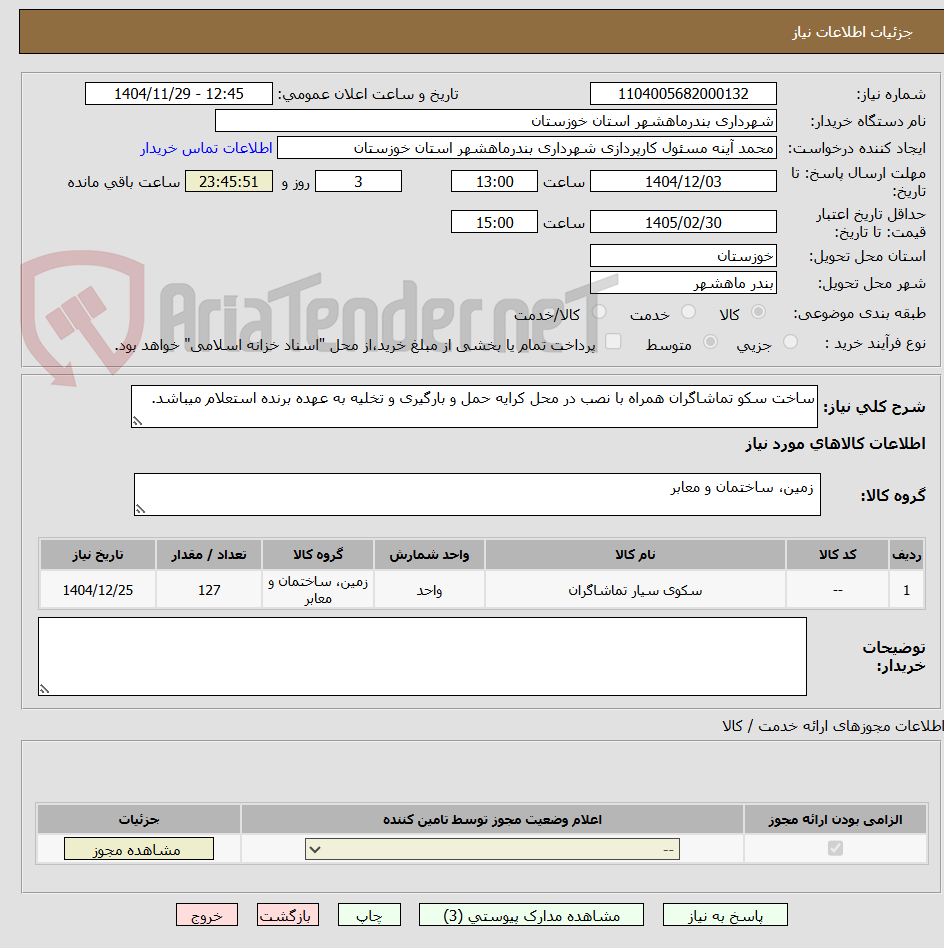
Task: Click the response deadline date 1404/12/03
Action: click(x=683, y=181)
